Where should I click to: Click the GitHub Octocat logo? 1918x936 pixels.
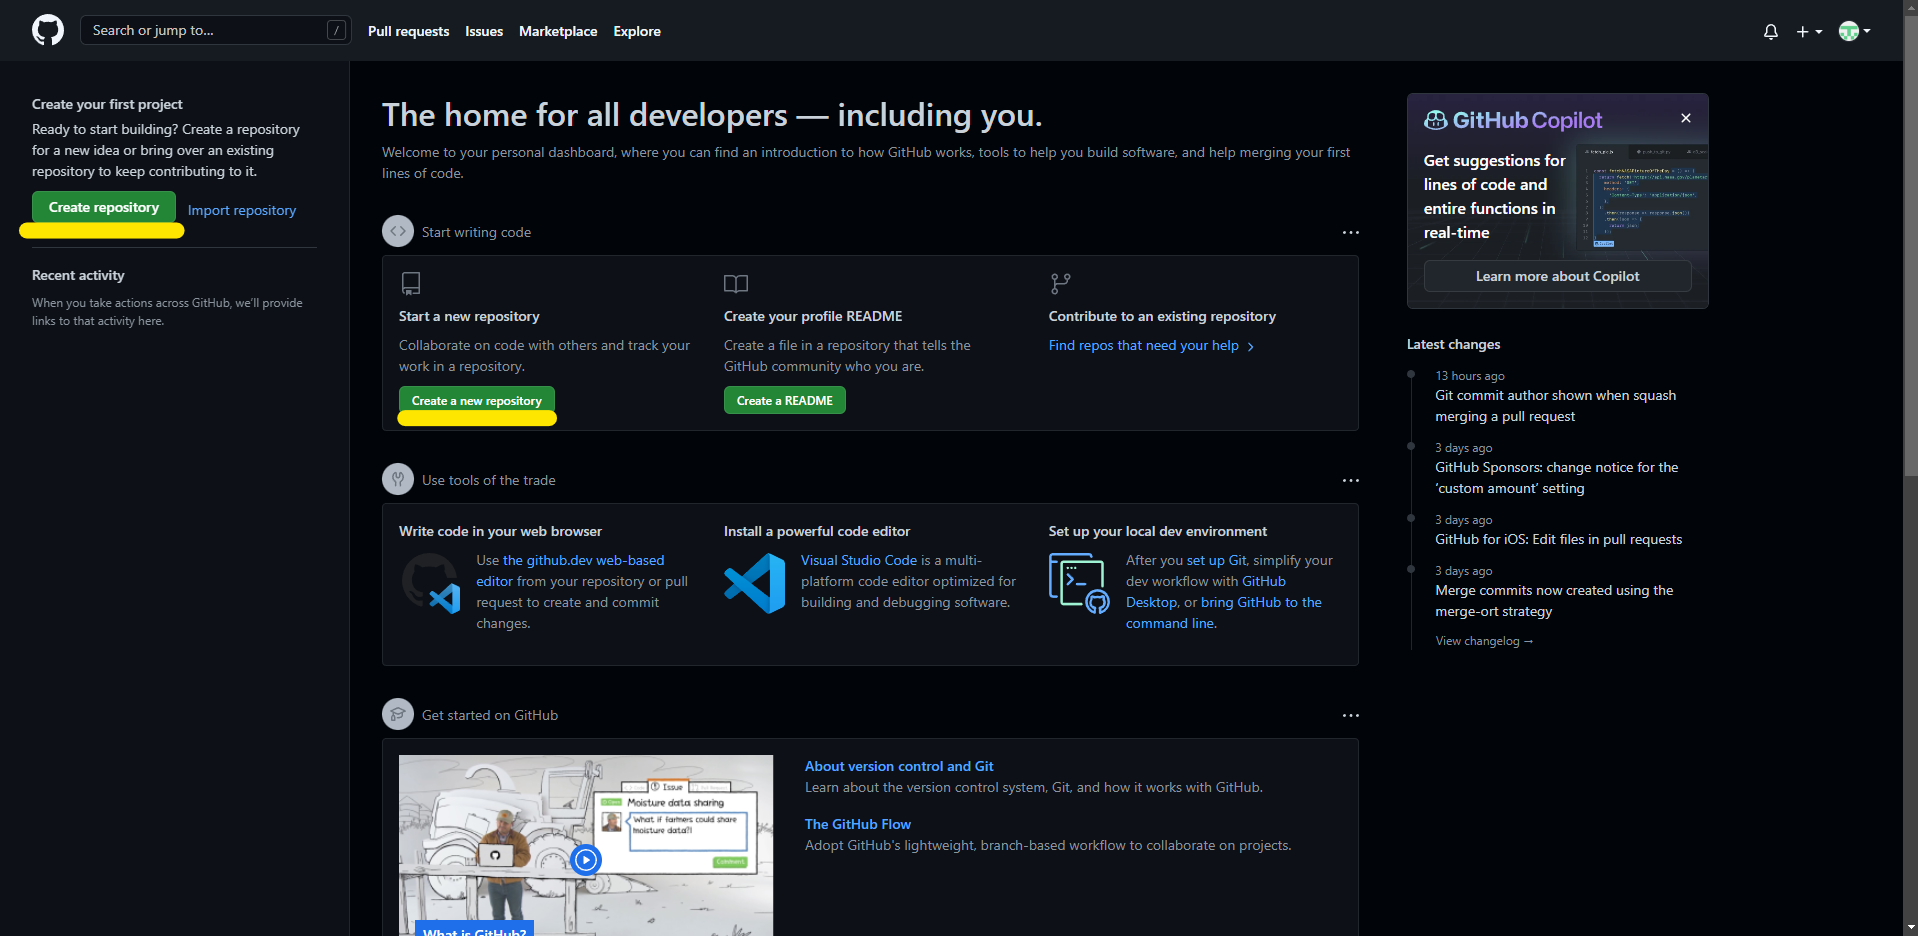click(48, 30)
